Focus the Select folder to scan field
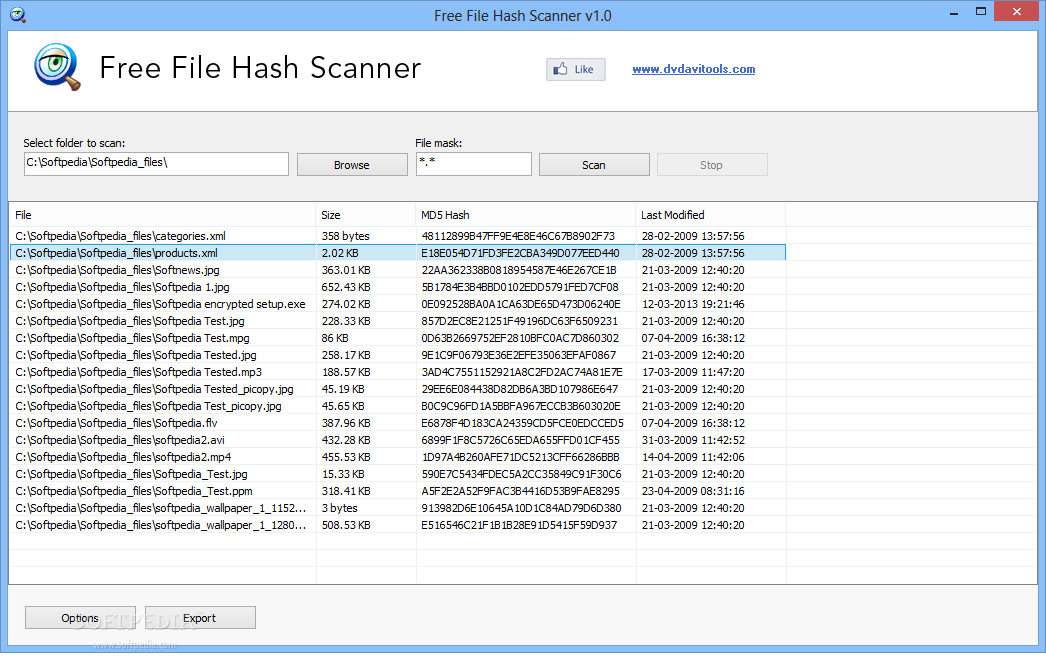Image resolution: width=1046 pixels, height=663 pixels. pos(156,163)
